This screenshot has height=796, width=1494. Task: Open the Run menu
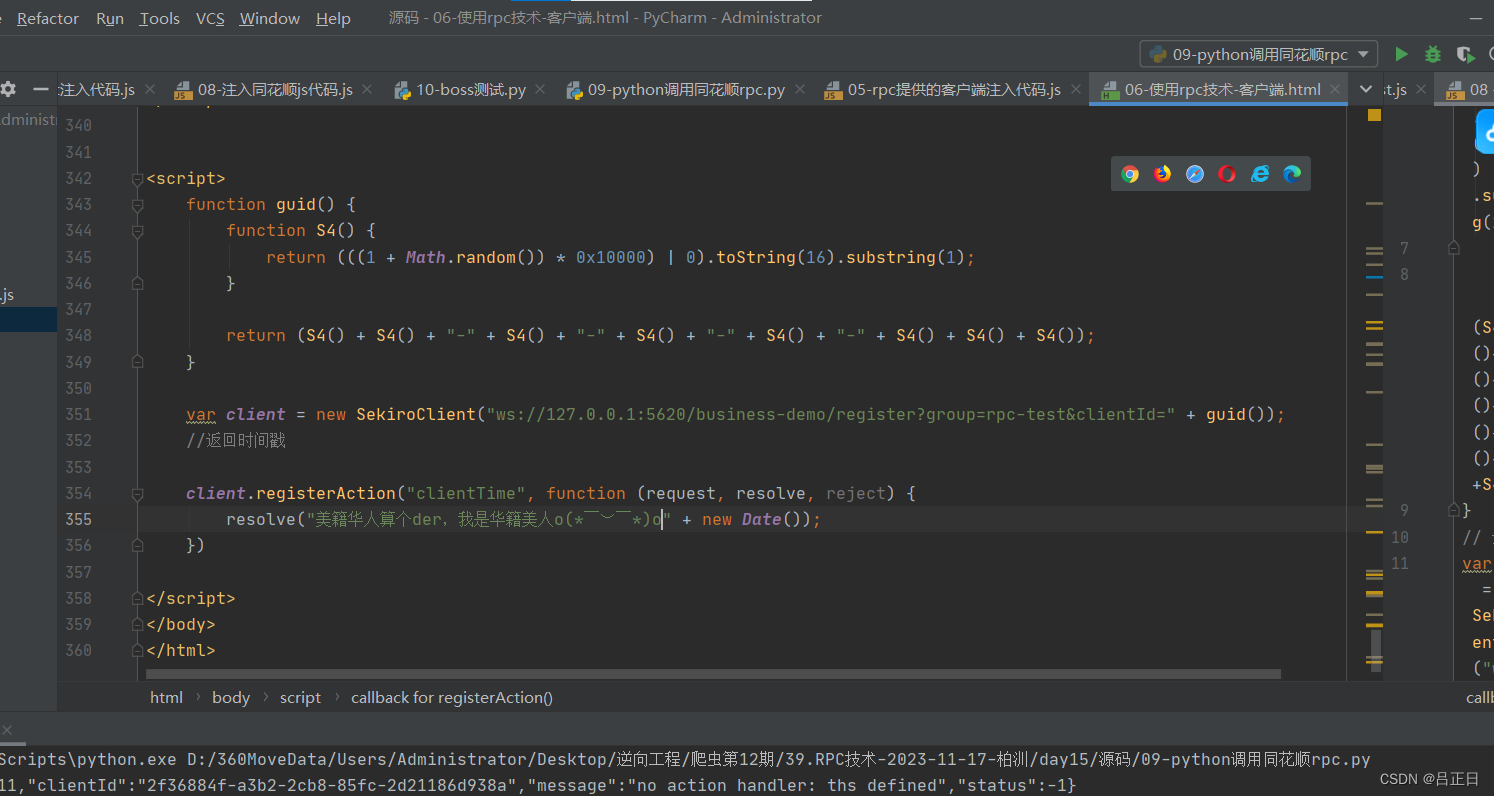pos(110,18)
